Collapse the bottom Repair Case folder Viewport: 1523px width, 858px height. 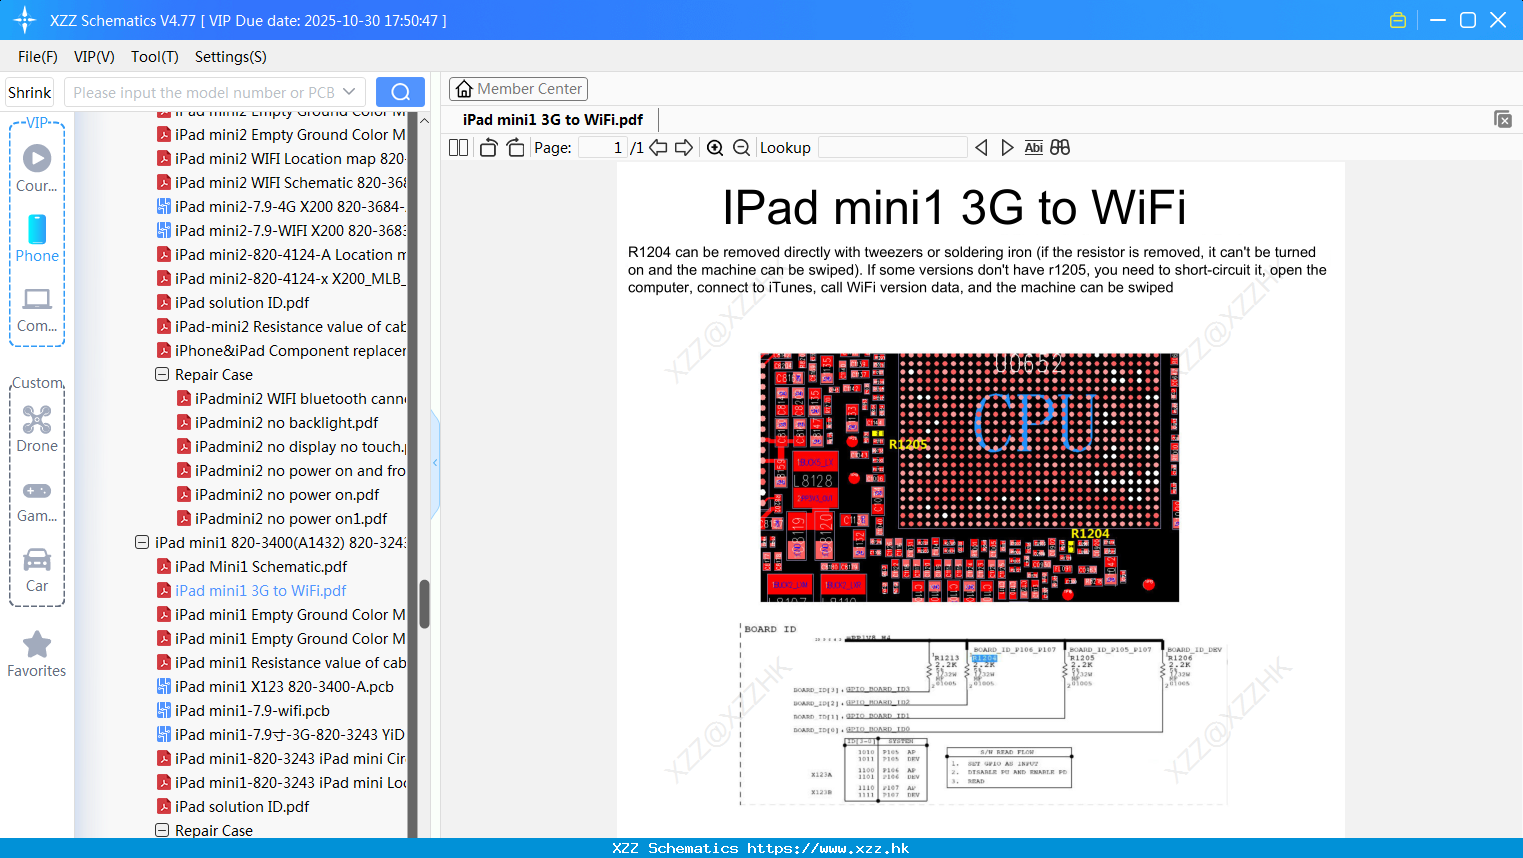[x=162, y=831]
